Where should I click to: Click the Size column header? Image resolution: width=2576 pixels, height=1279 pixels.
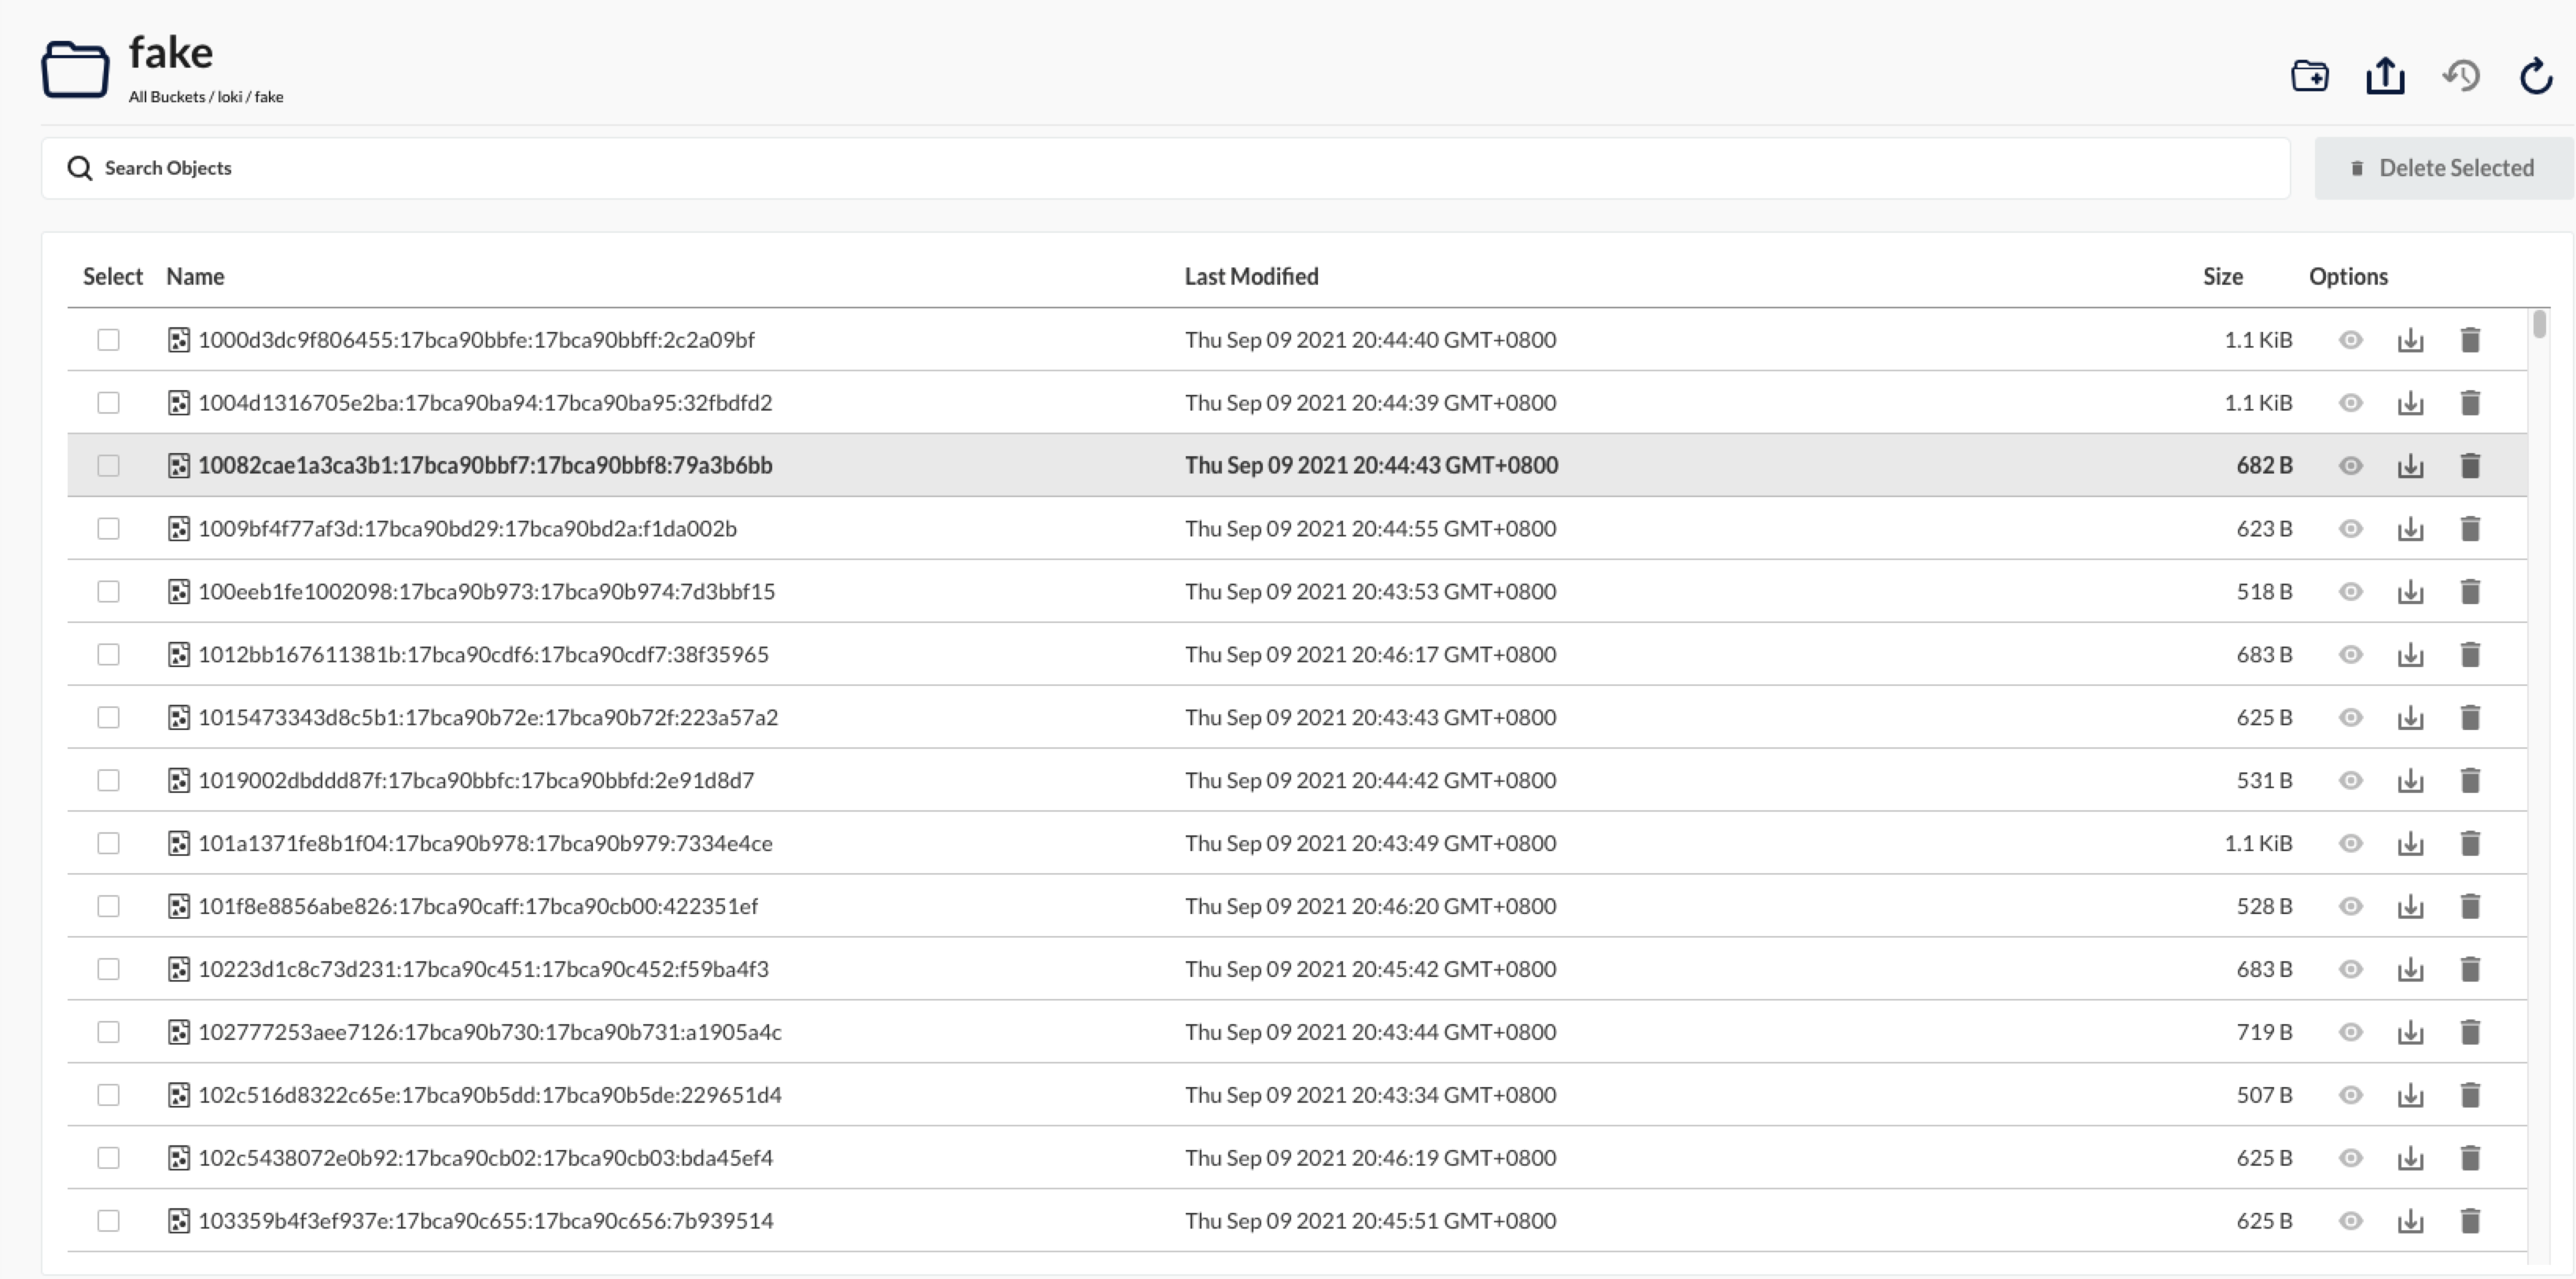click(x=2223, y=277)
